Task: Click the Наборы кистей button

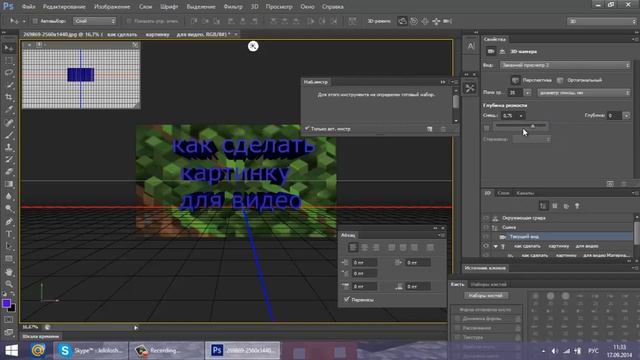Action: [x=486, y=295]
